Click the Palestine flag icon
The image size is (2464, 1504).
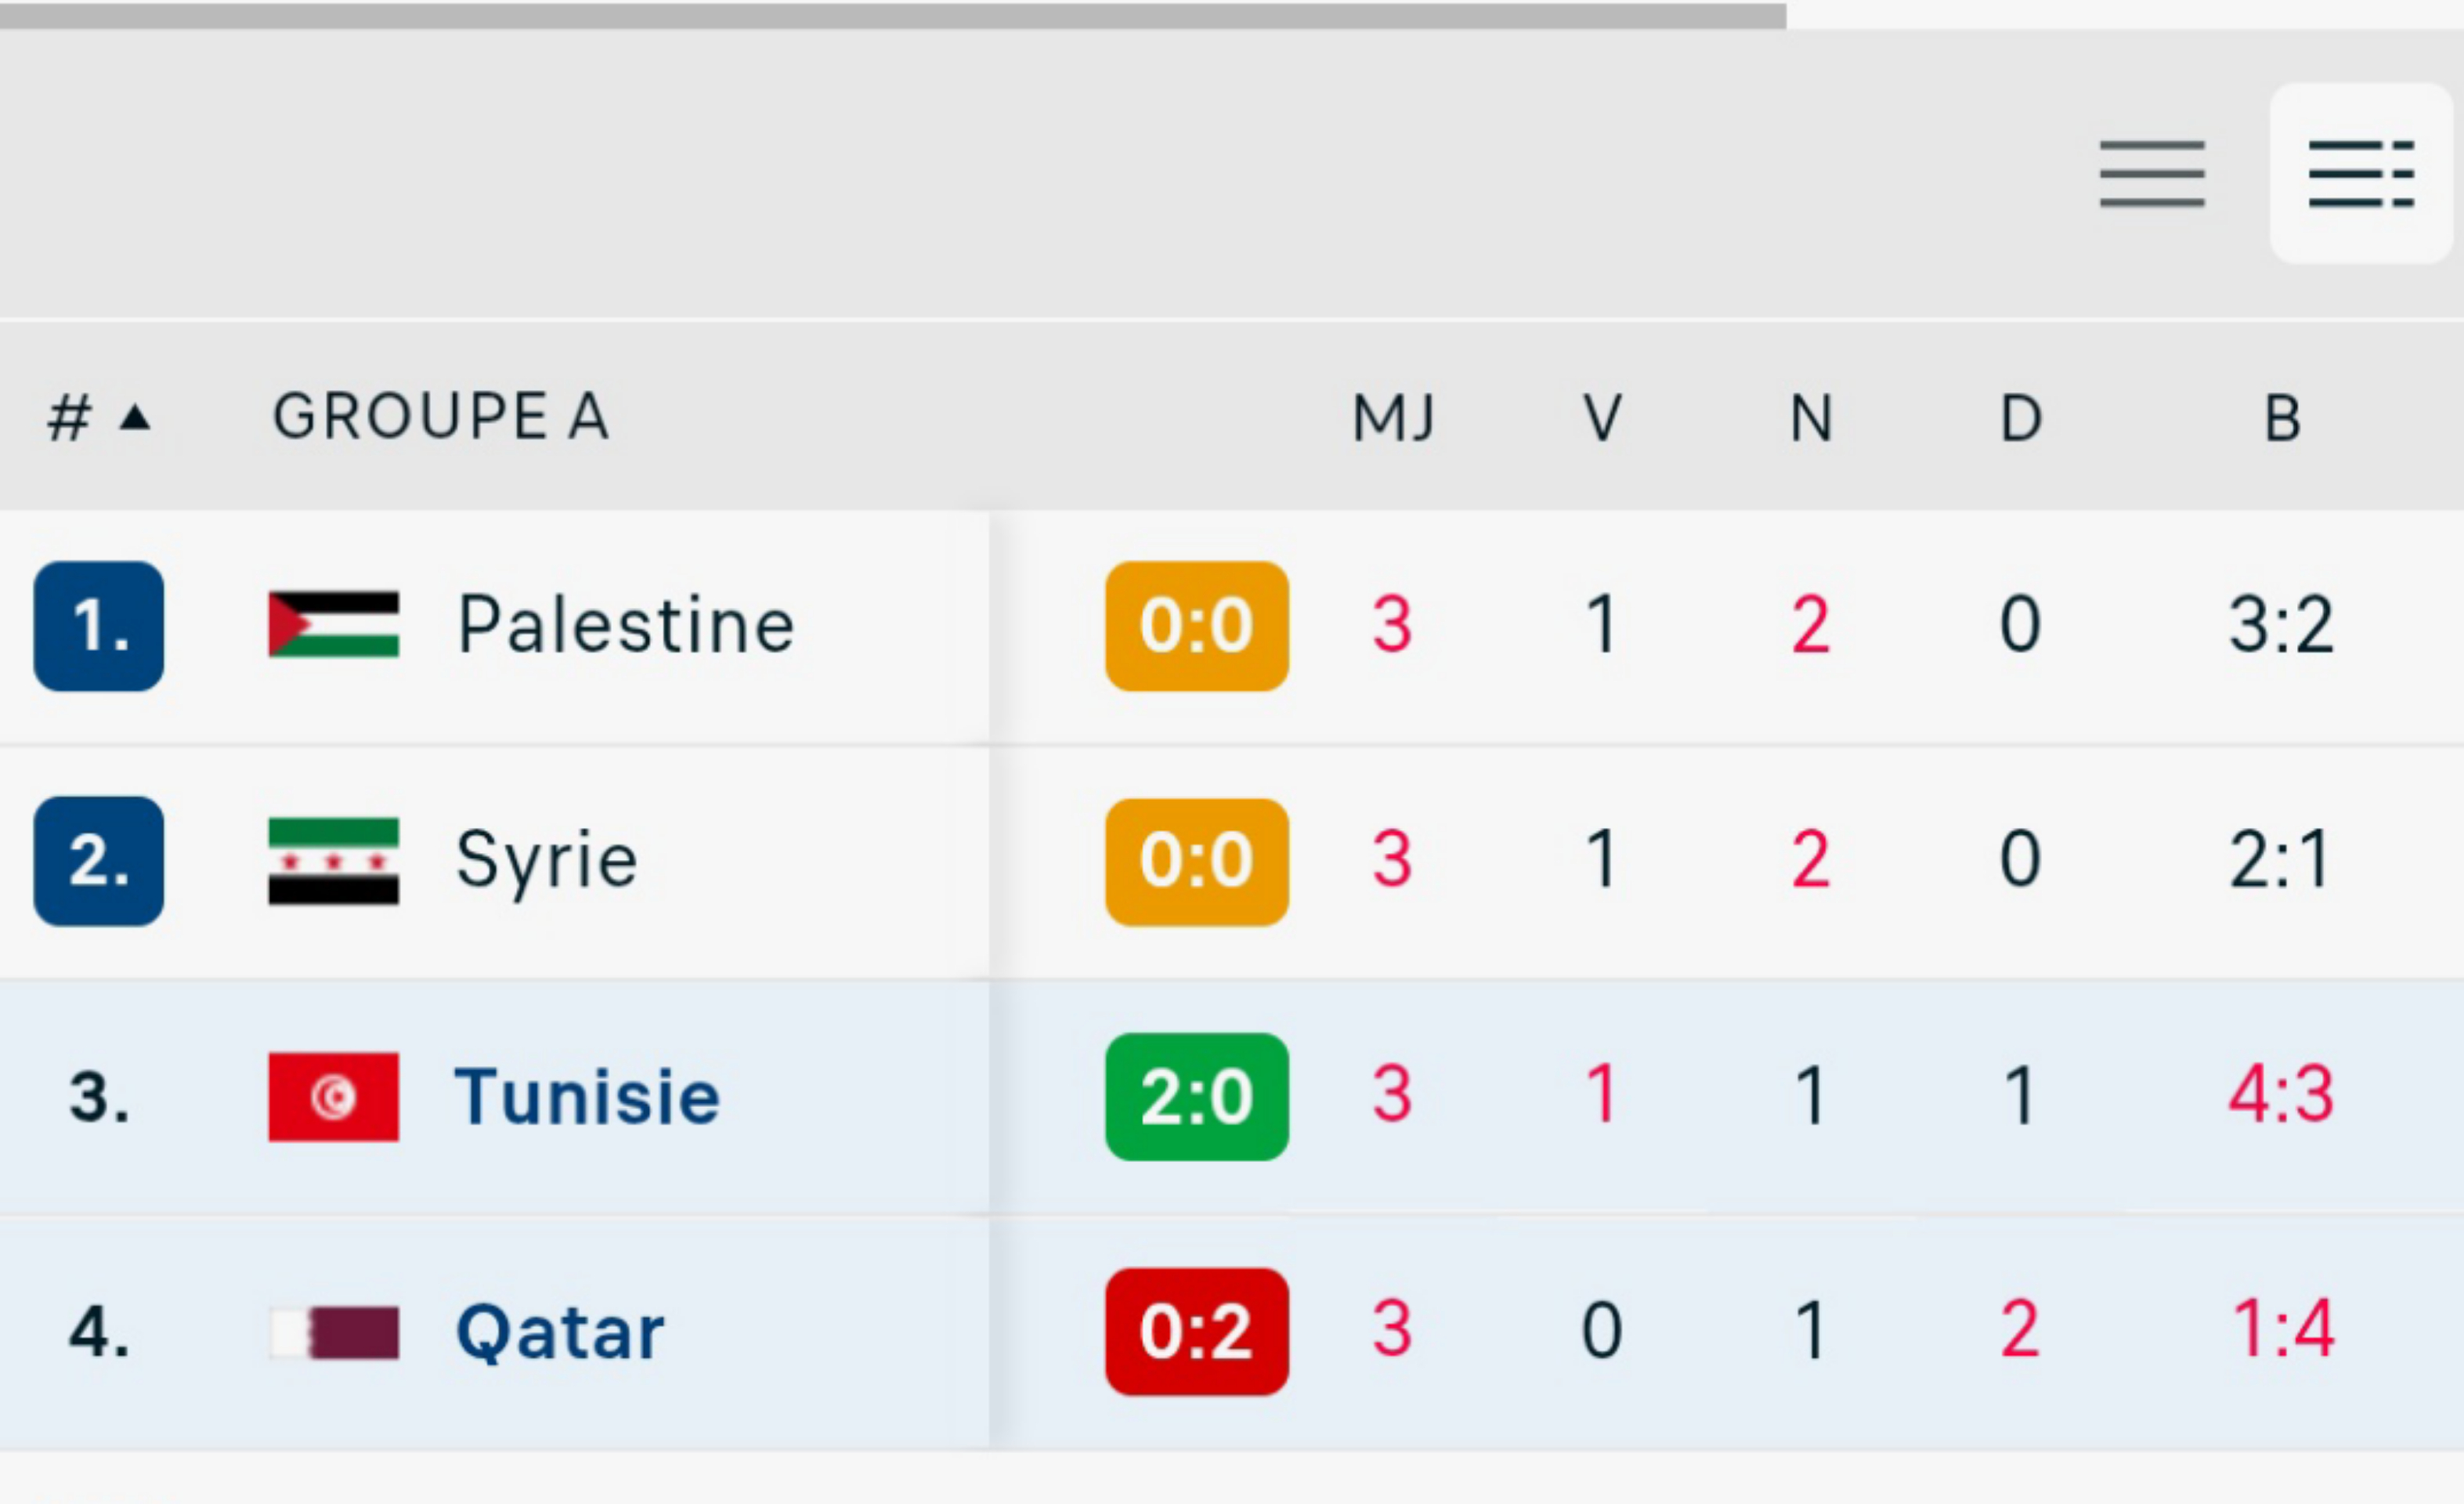click(333, 625)
